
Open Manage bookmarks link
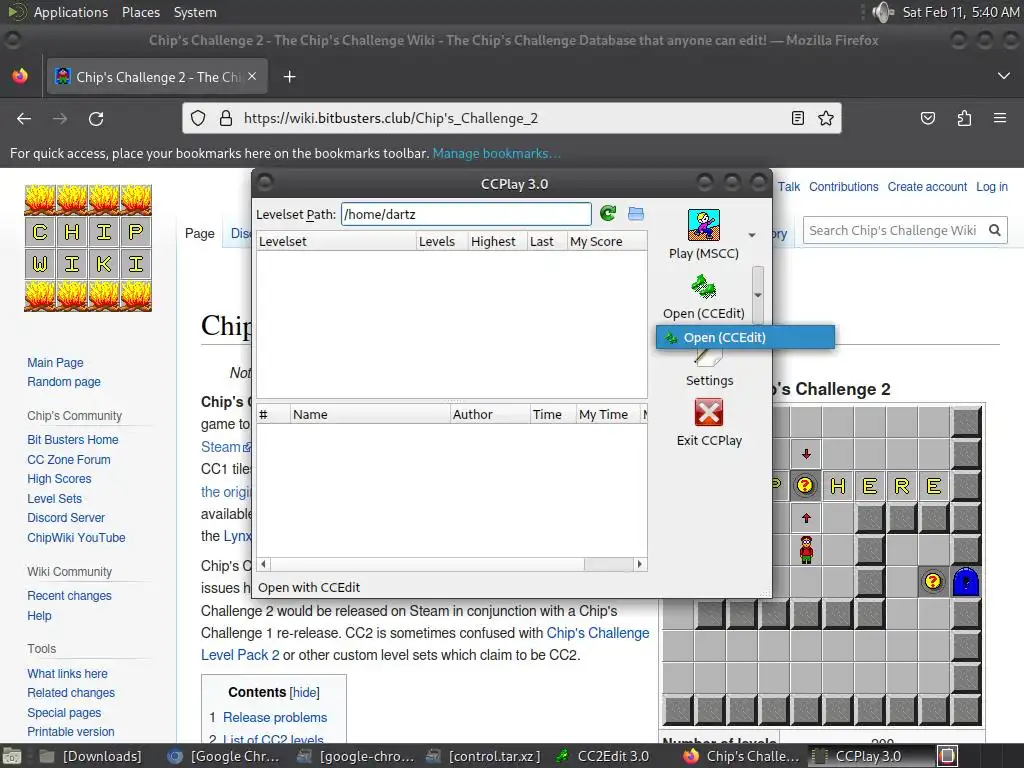(x=496, y=153)
